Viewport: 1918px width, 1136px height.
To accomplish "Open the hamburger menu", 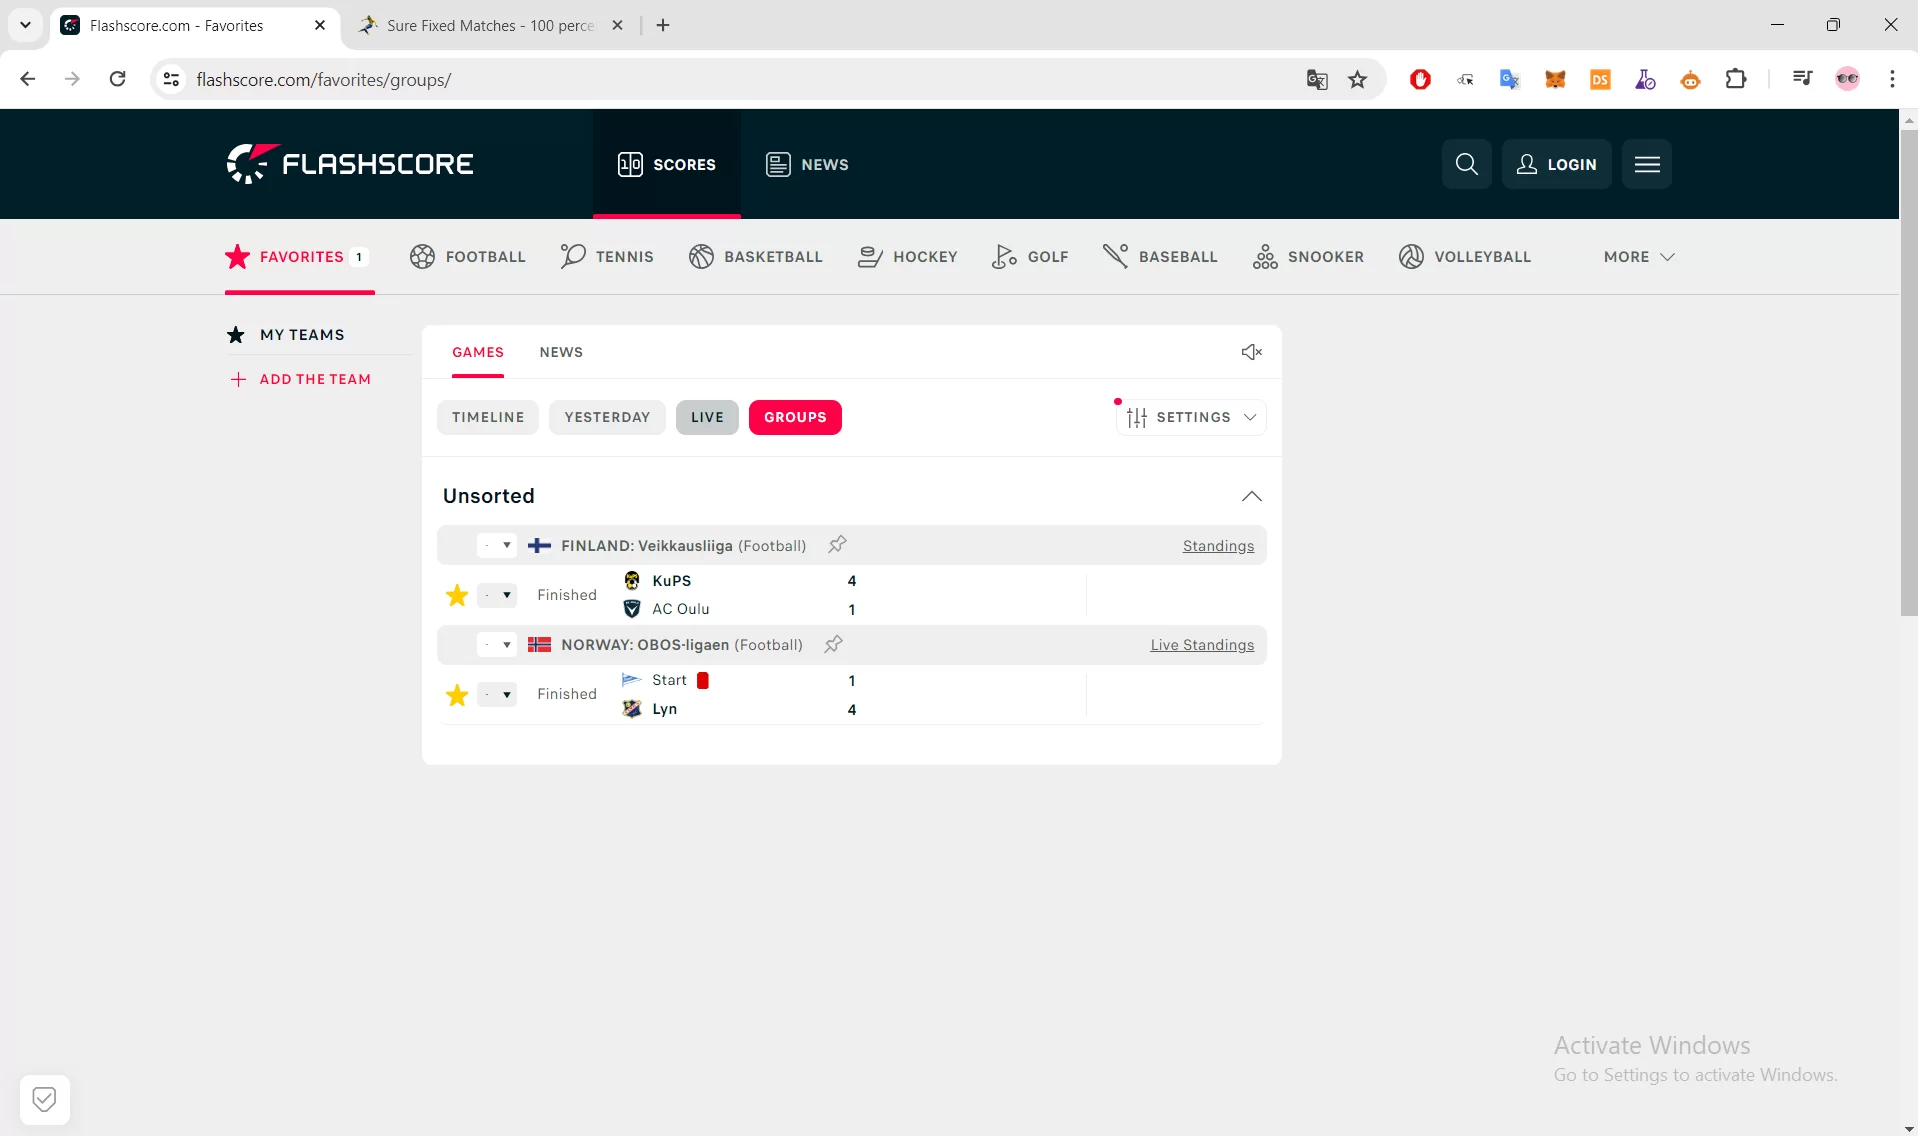I will pos(1647,164).
